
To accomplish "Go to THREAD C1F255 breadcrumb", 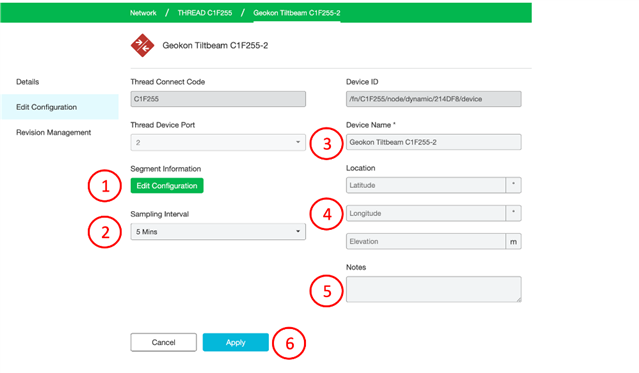I will point(205,13).
